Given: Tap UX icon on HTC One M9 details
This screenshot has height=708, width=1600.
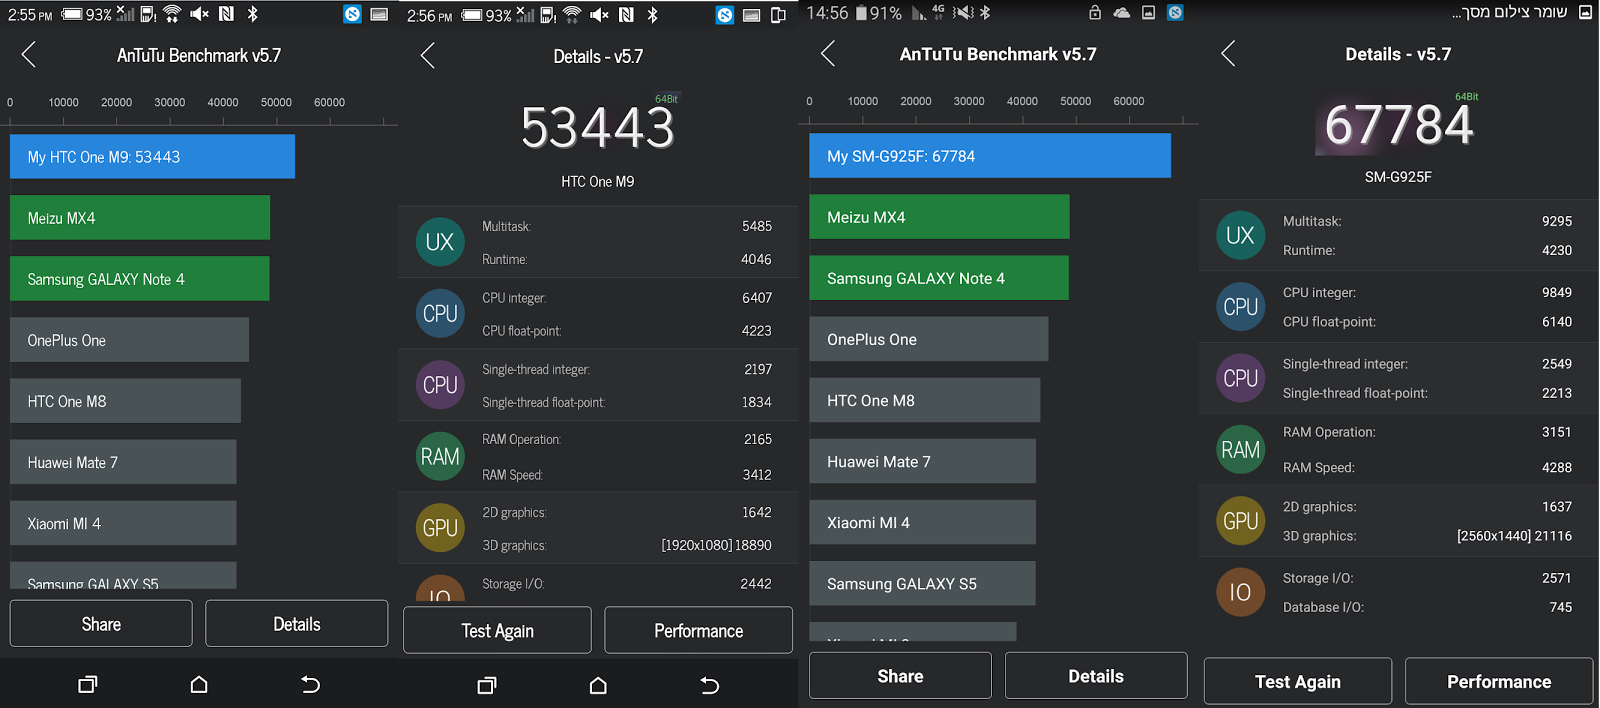Looking at the screenshot, I should tap(440, 242).
